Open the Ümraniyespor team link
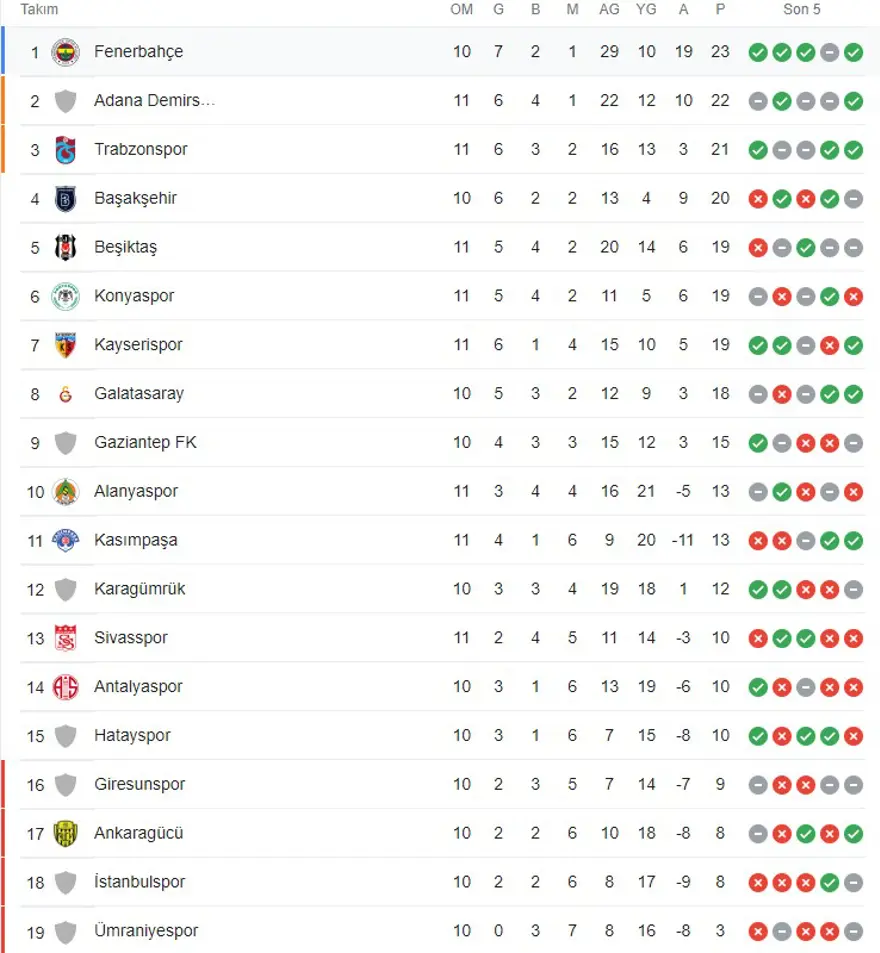880x953 pixels. pos(146,931)
